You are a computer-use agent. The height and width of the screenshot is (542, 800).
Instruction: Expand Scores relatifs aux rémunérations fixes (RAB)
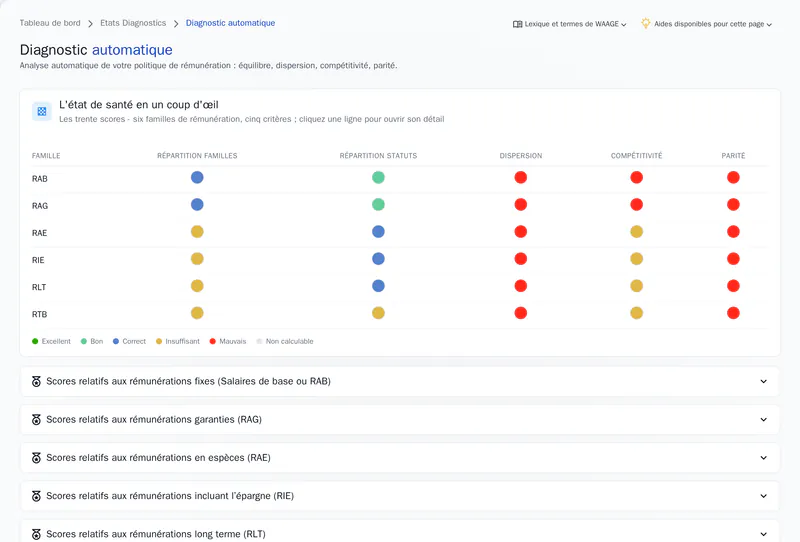coord(399,381)
